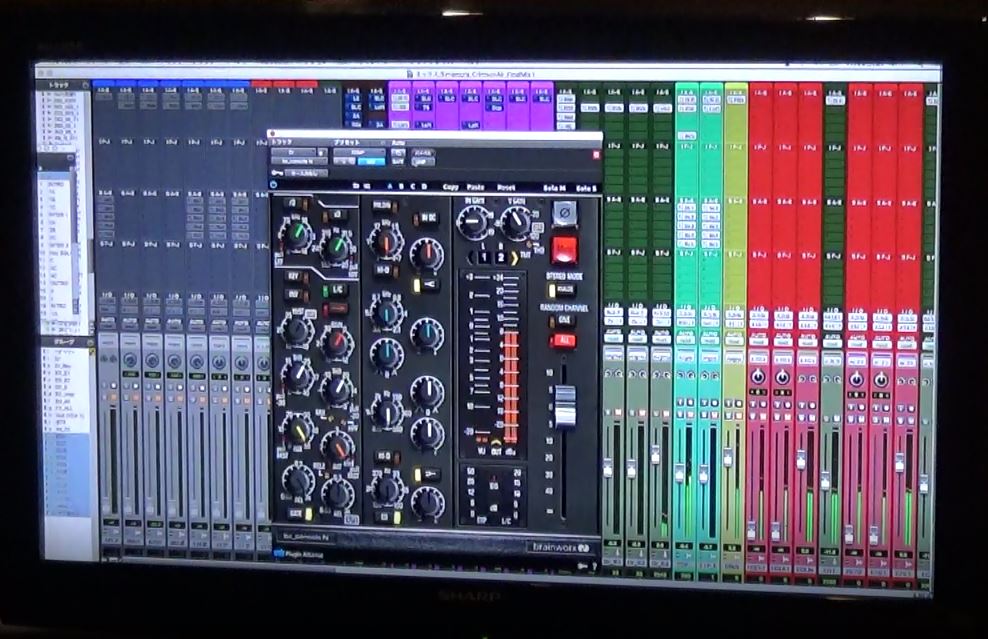Click the dynamics meter display panel

click(493, 497)
